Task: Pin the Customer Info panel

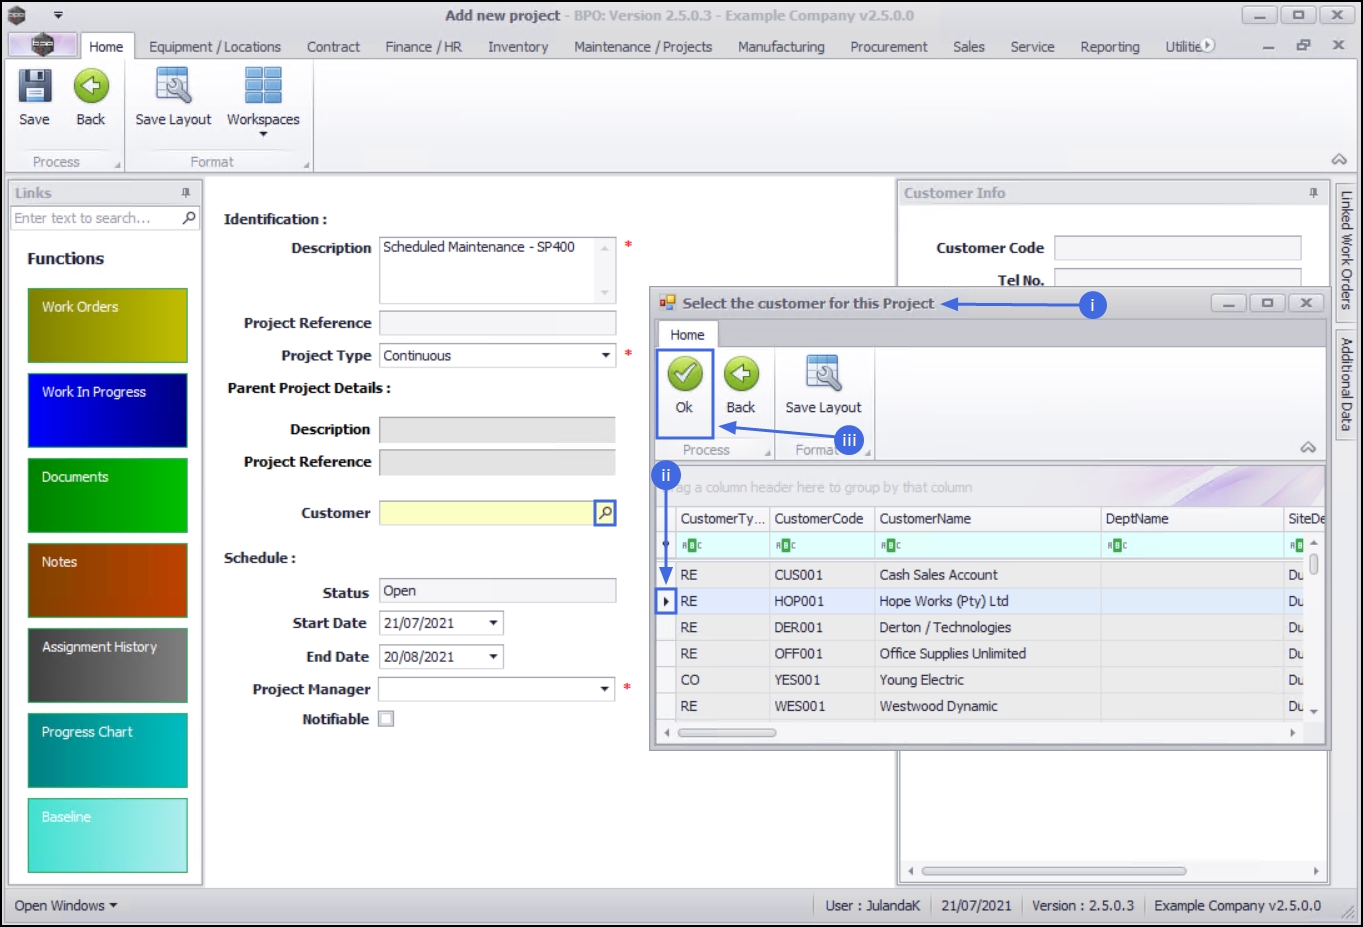Action: 1313,193
